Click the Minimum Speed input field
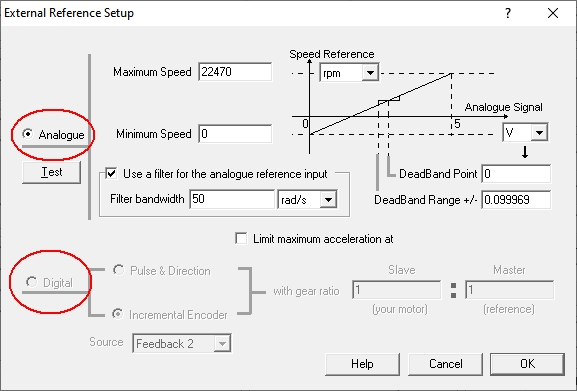Viewport: 577px width, 391px height. [x=235, y=134]
